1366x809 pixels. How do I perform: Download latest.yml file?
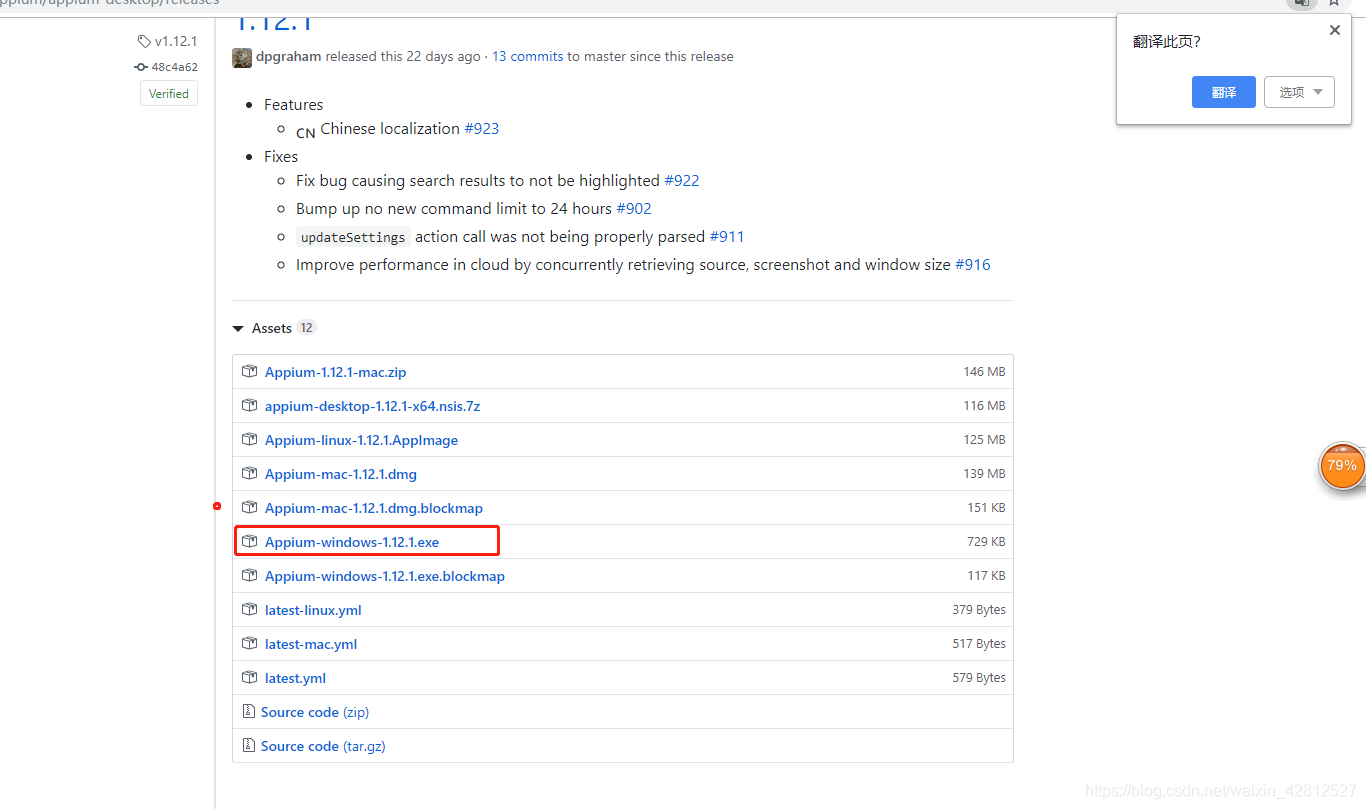[x=295, y=678]
